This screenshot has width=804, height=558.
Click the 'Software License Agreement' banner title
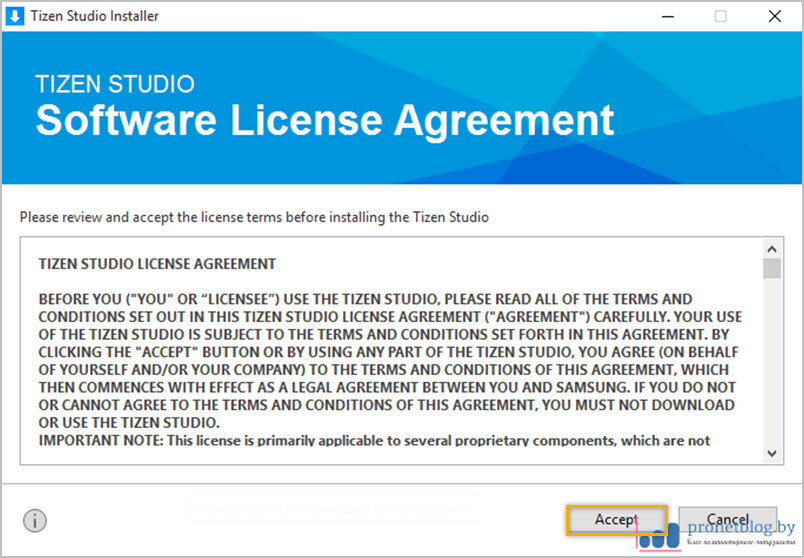pyautogui.click(x=325, y=120)
